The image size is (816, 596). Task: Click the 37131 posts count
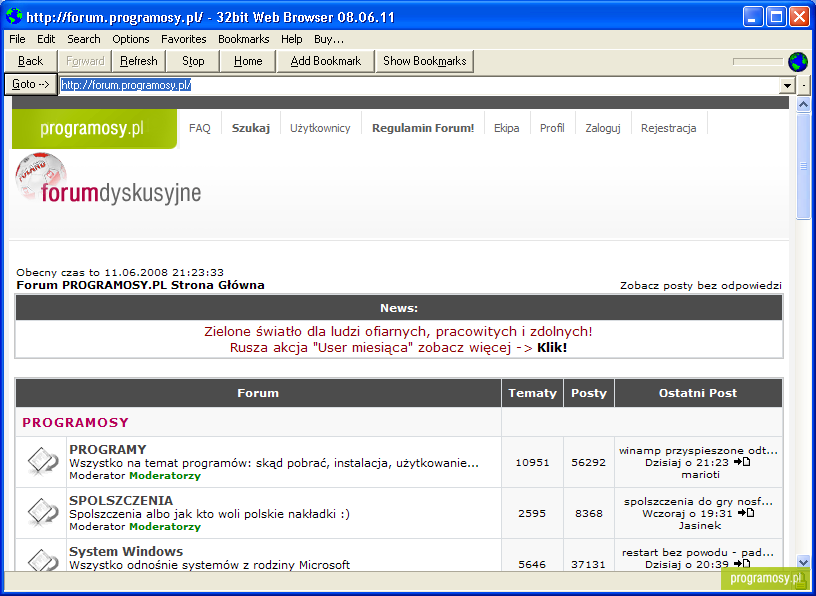pyautogui.click(x=589, y=564)
